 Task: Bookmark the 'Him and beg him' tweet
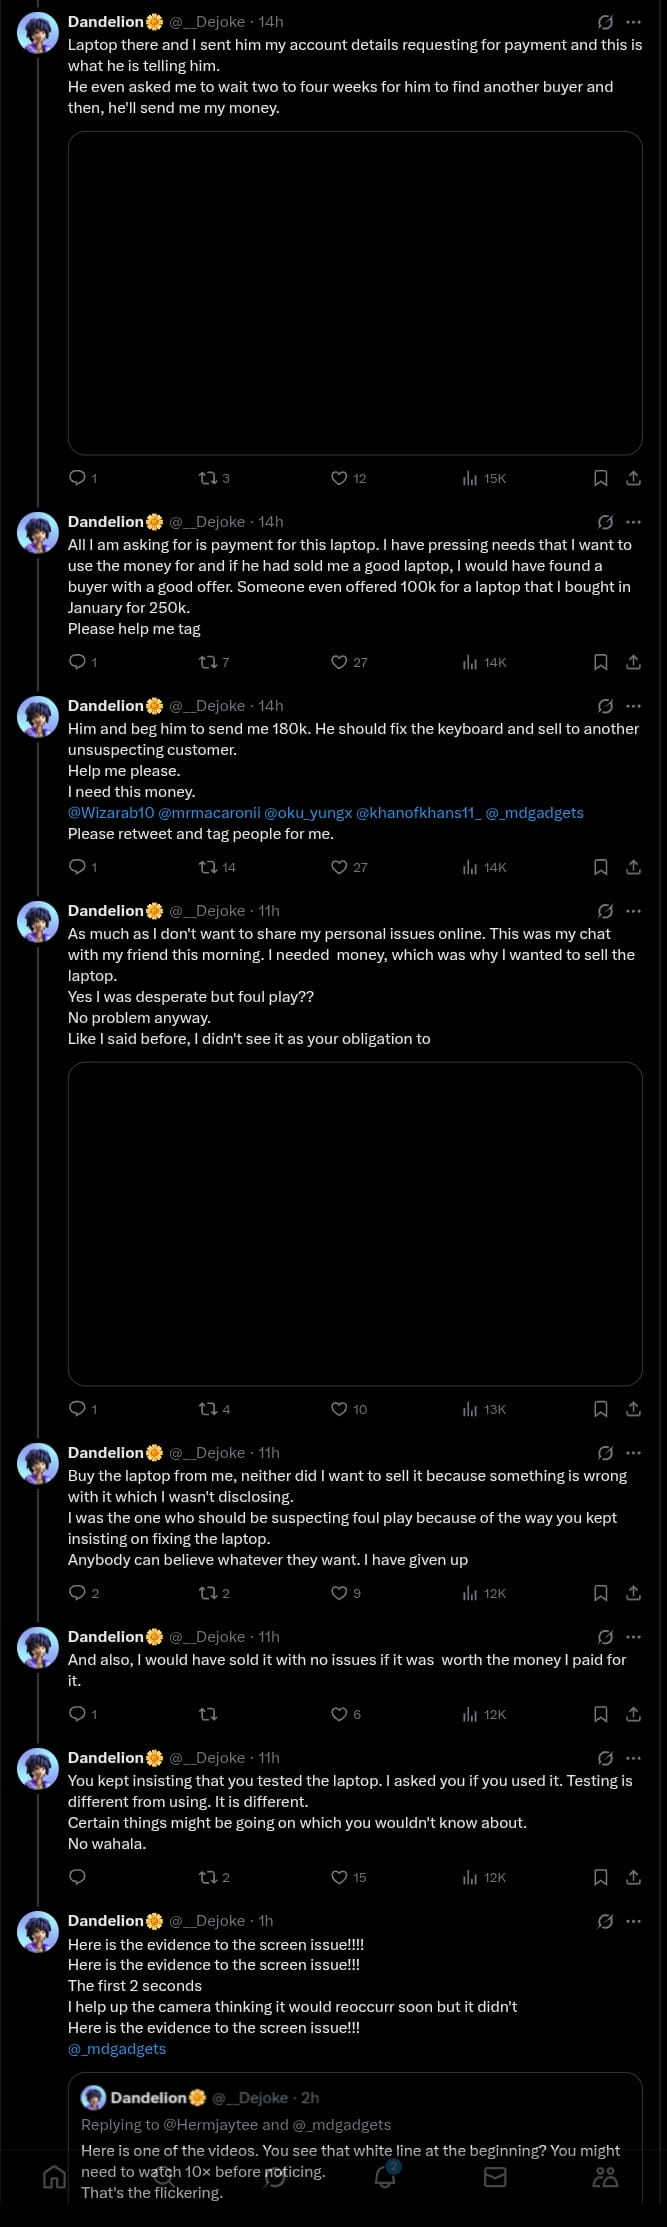(x=601, y=867)
